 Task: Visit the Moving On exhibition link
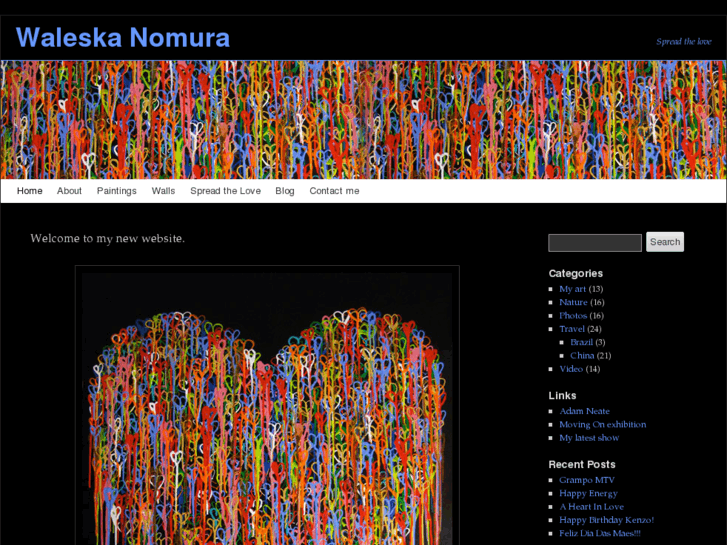click(x=602, y=425)
